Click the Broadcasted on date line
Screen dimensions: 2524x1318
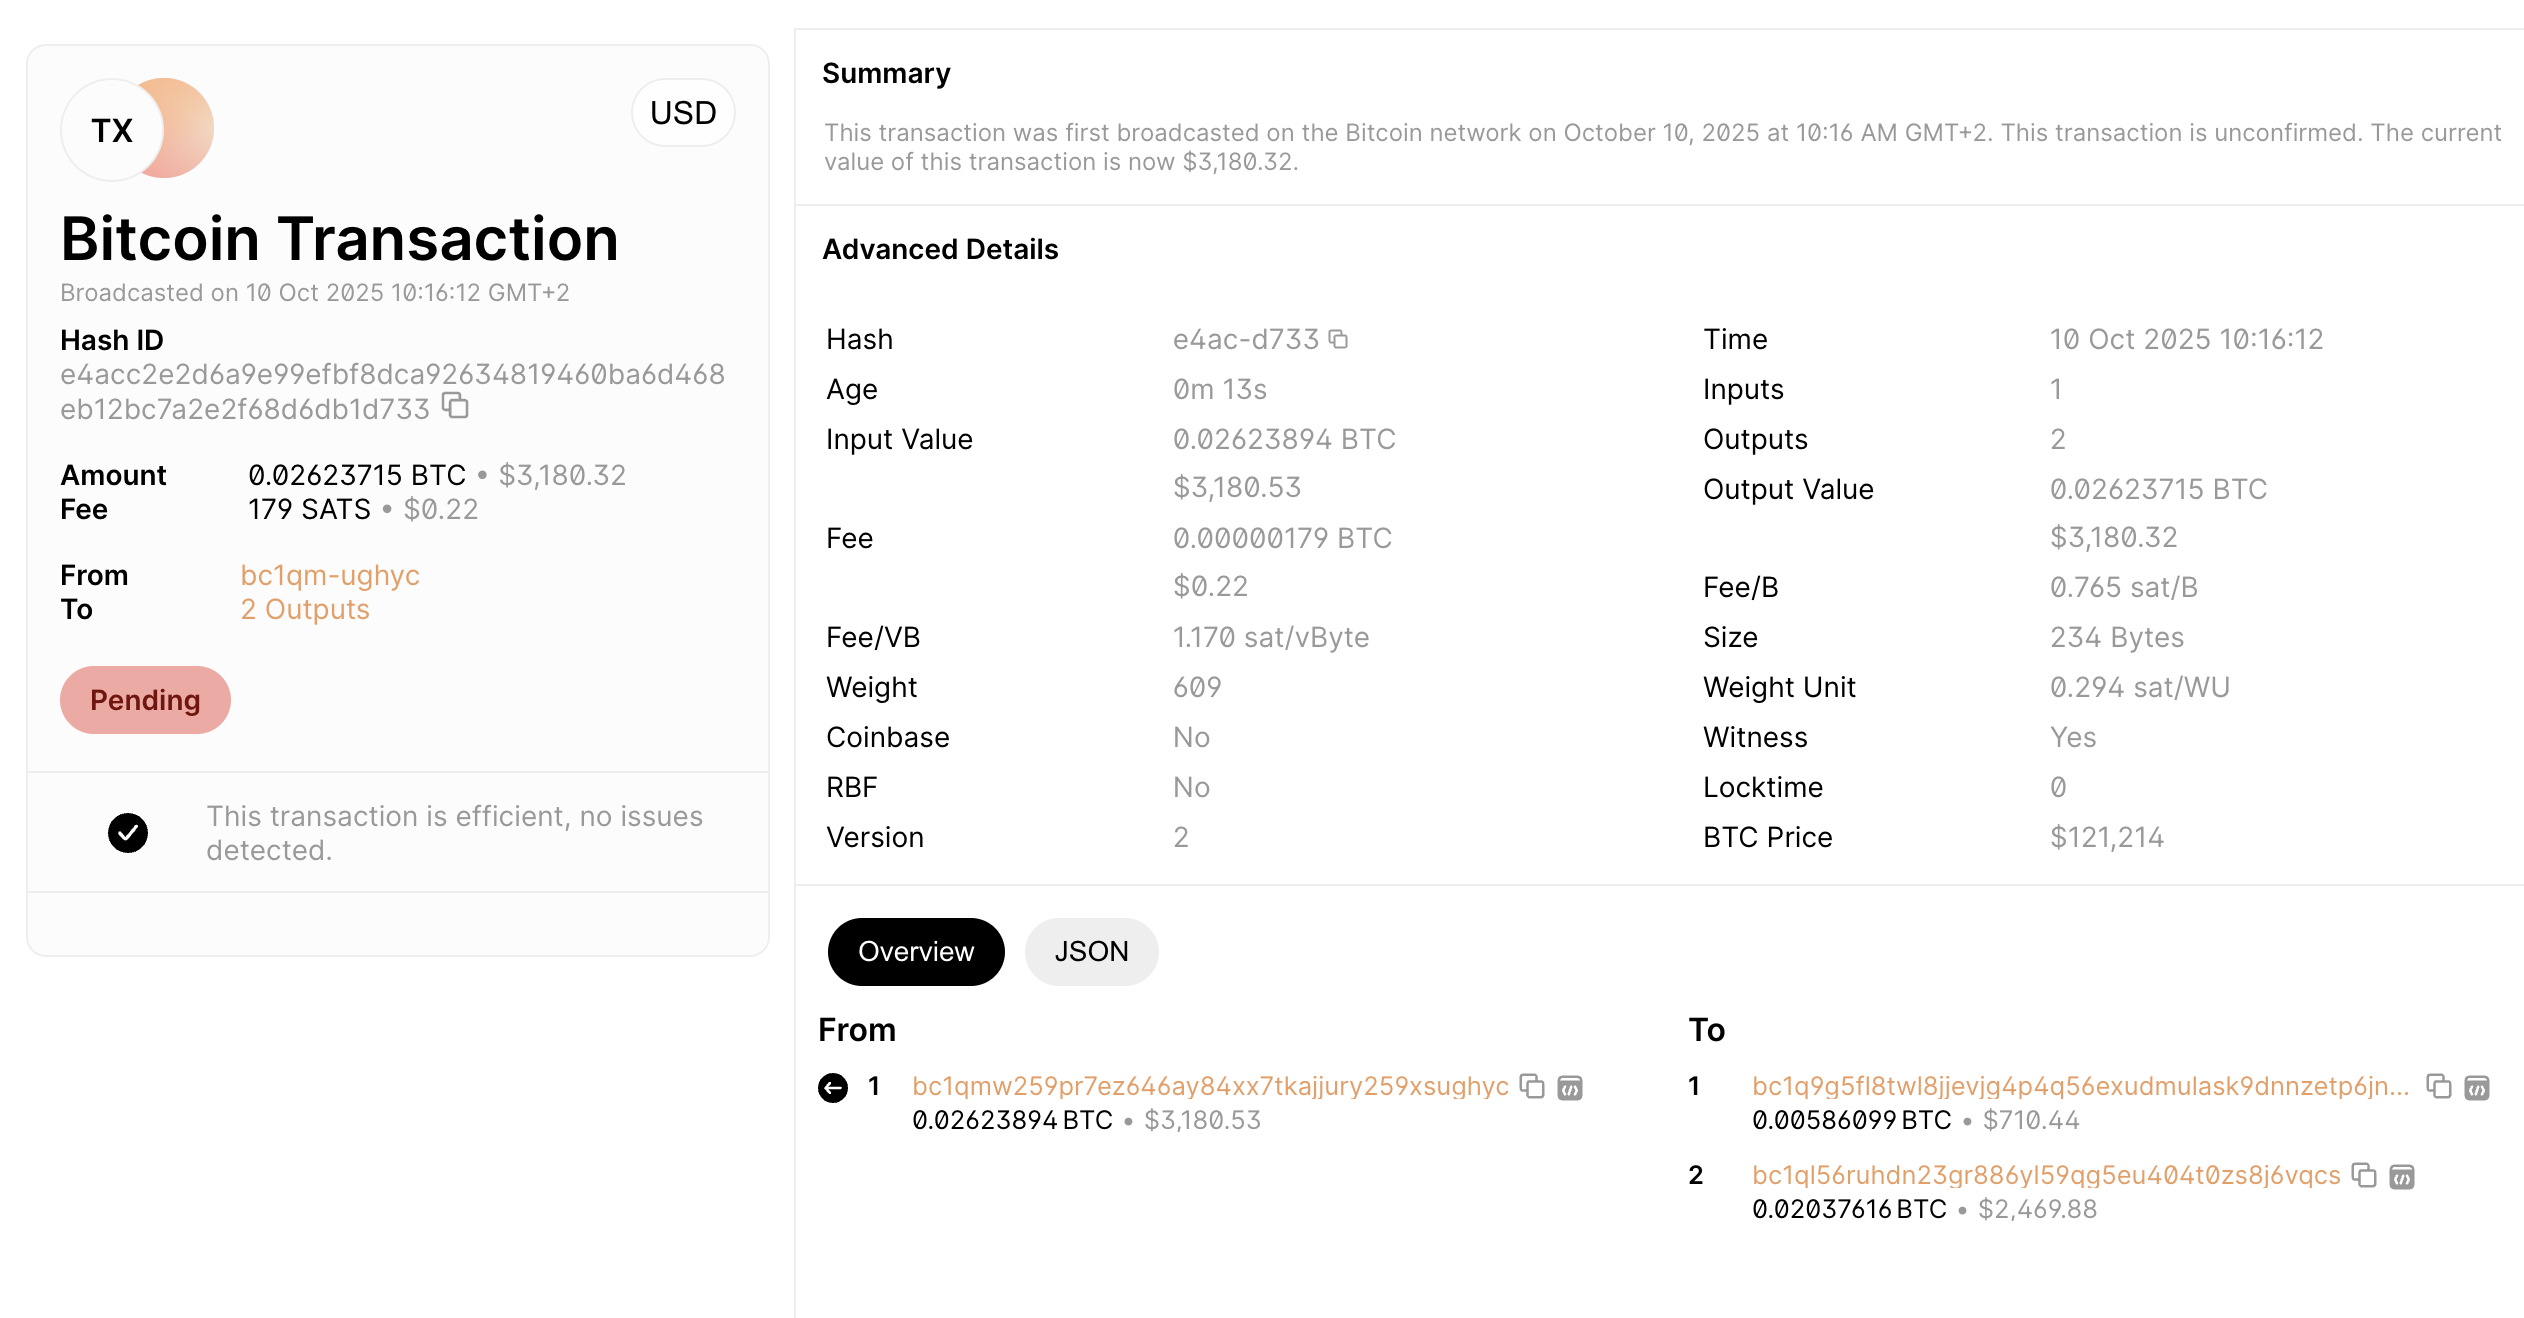pyautogui.click(x=315, y=292)
